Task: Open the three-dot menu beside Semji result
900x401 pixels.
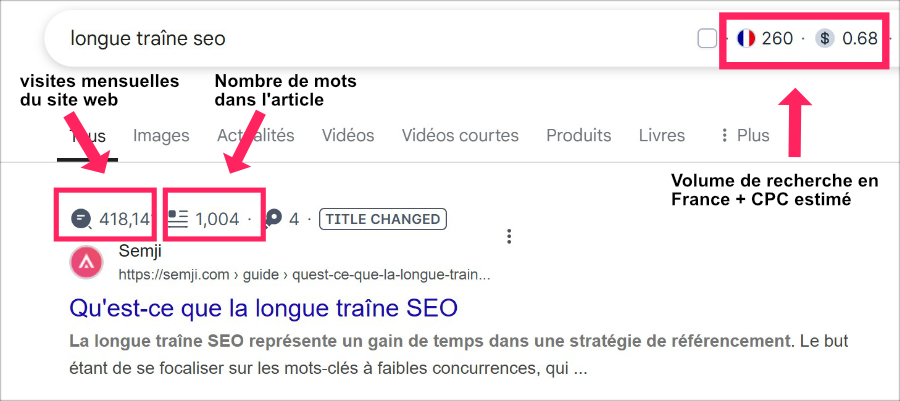Action: pos(509,236)
